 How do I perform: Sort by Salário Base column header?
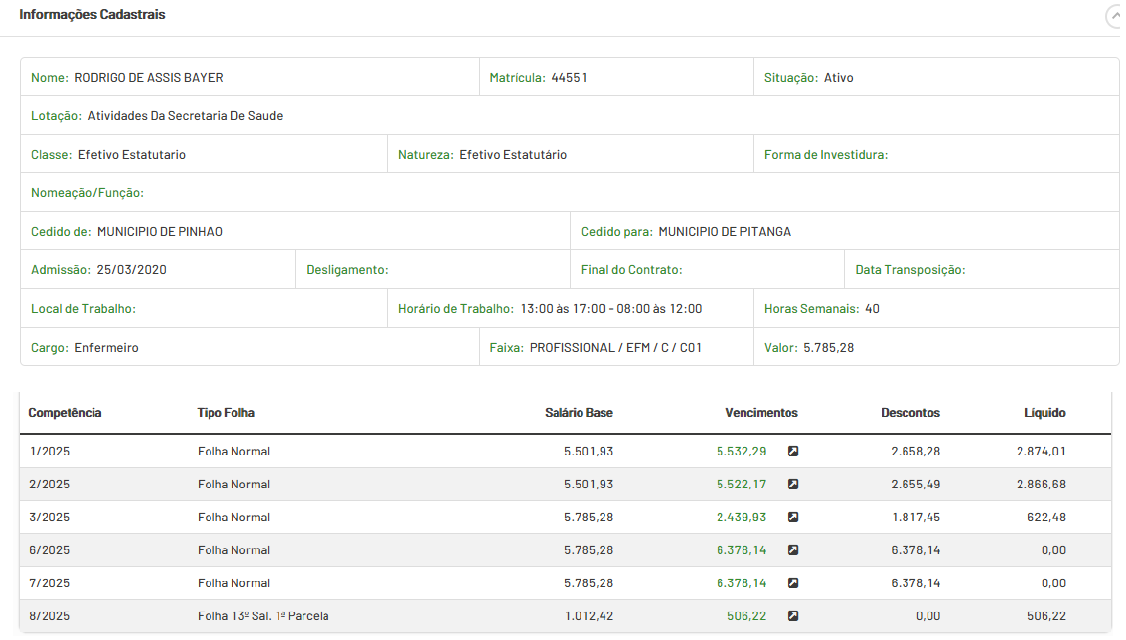point(578,413)
